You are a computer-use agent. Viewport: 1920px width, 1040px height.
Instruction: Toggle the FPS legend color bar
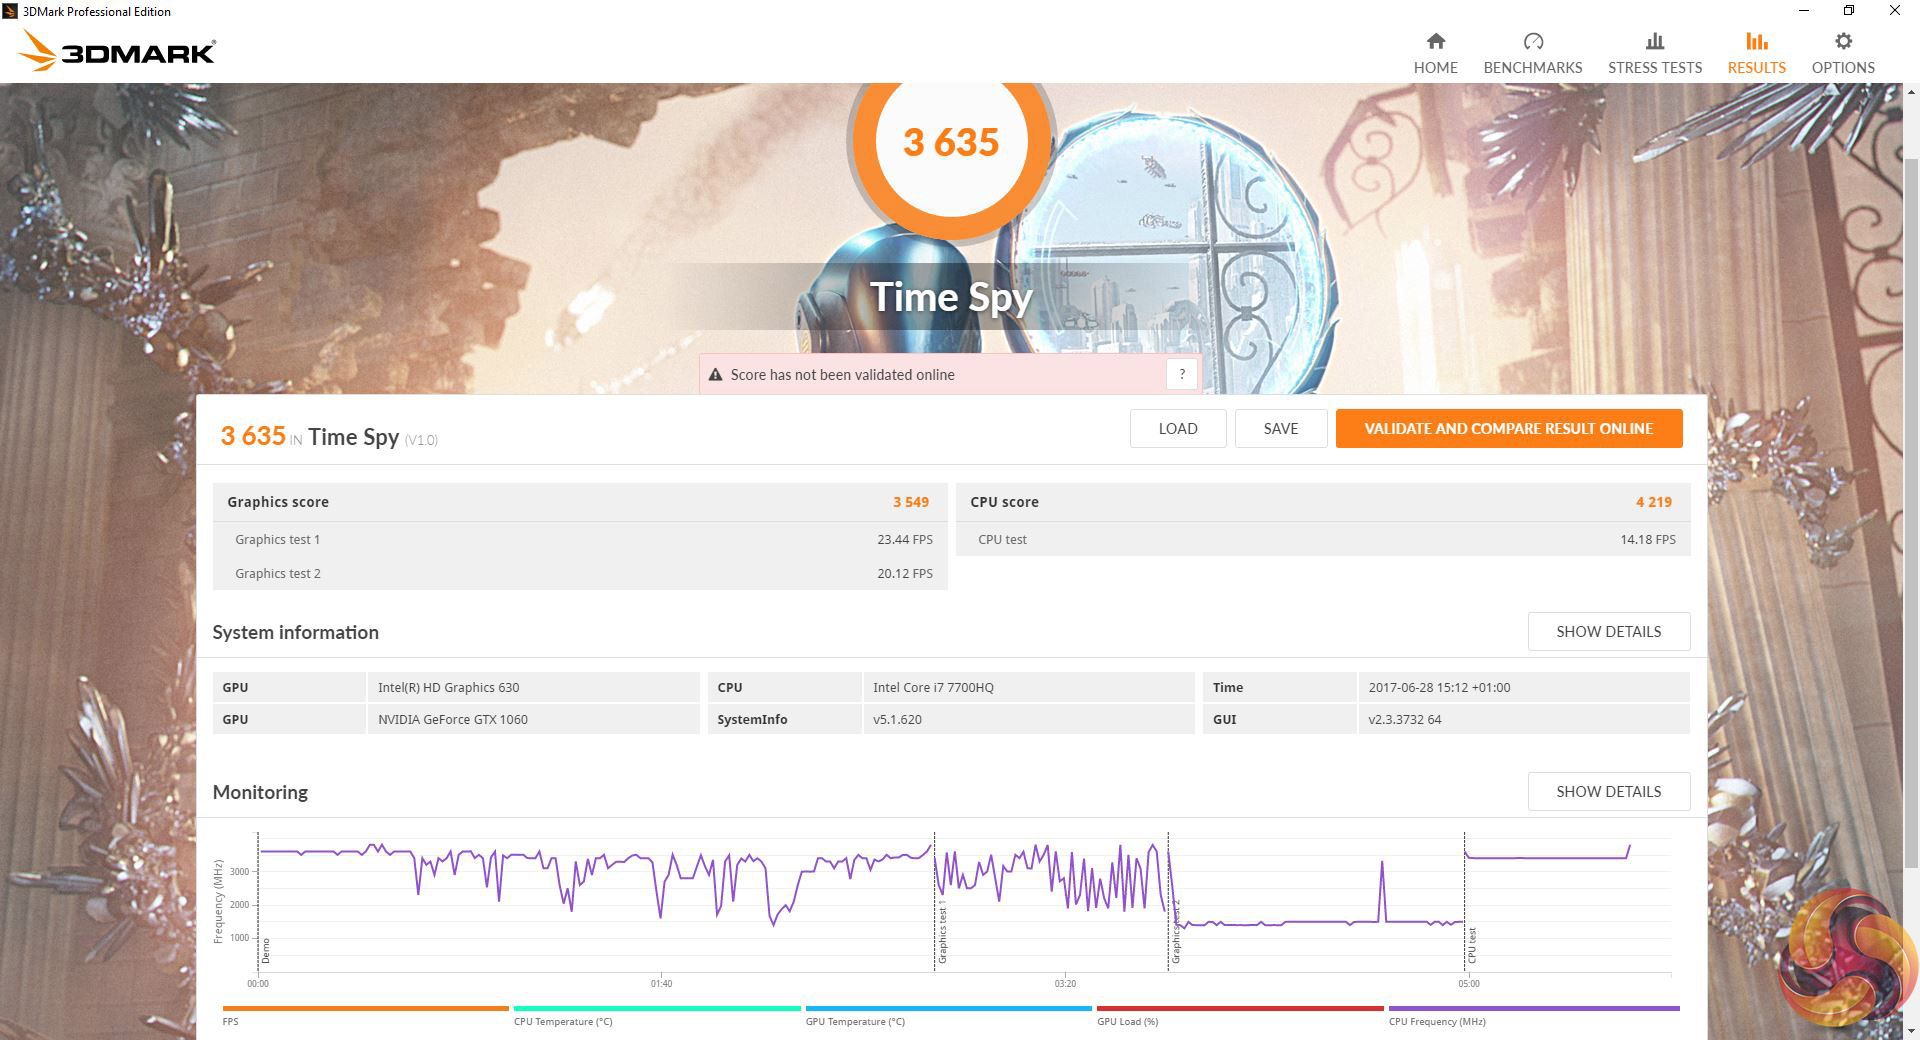click(365, 1008)
